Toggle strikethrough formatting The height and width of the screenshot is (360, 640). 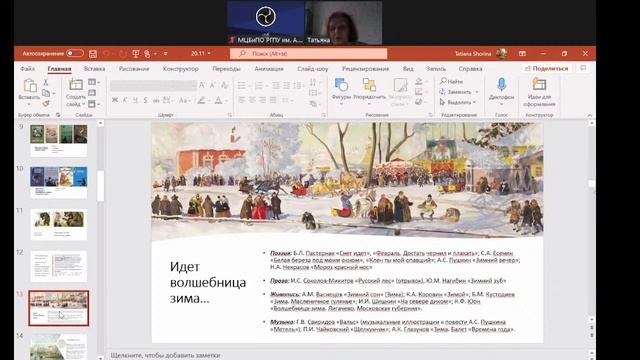(x=156, y=100)
